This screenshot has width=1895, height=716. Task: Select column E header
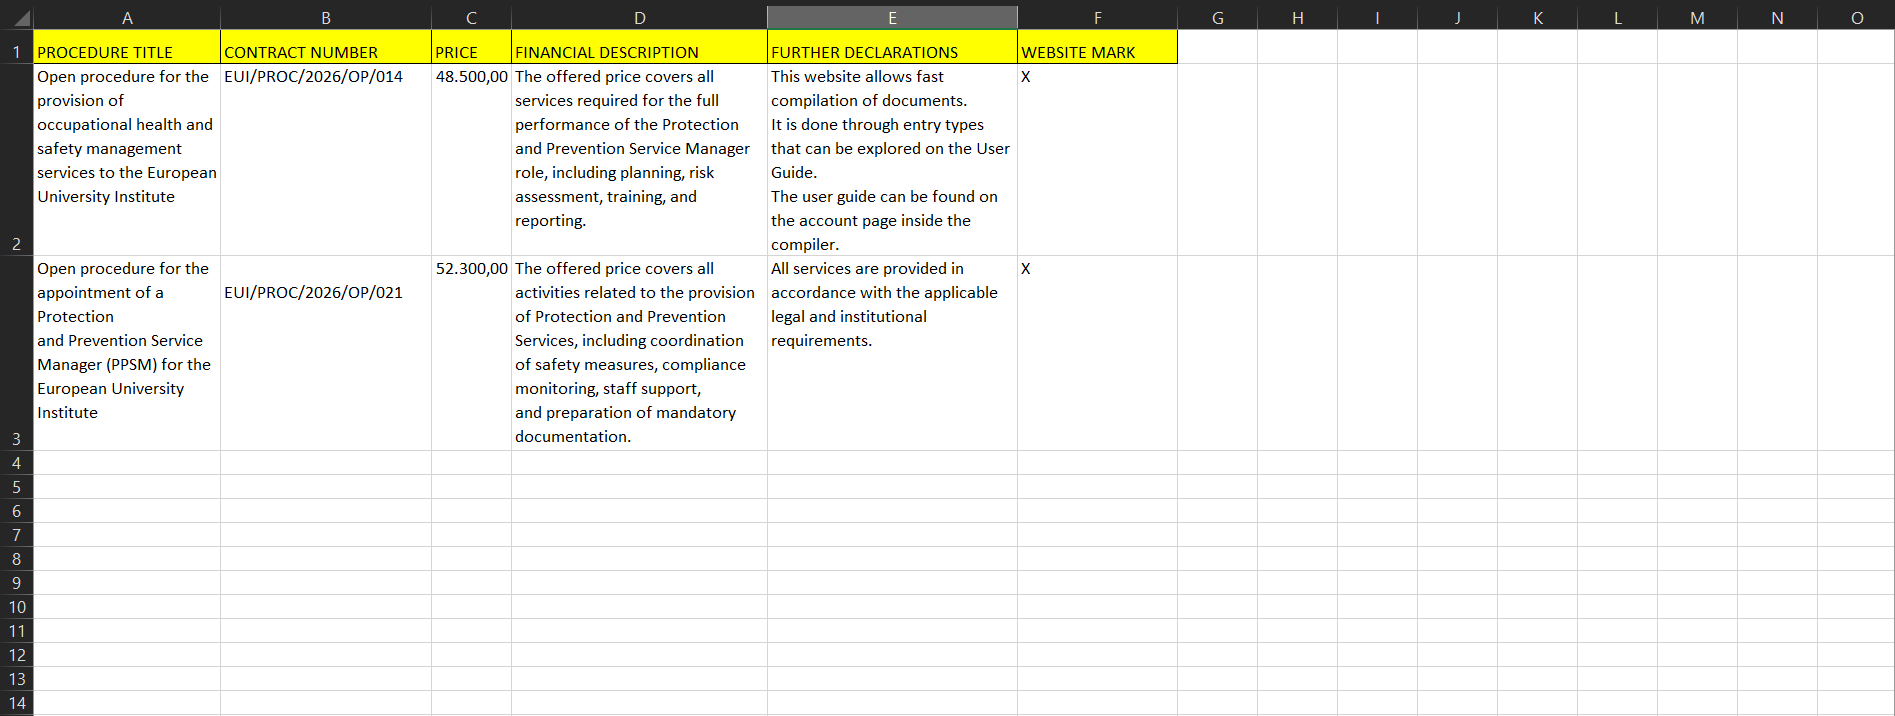click(x=892, y=18)
